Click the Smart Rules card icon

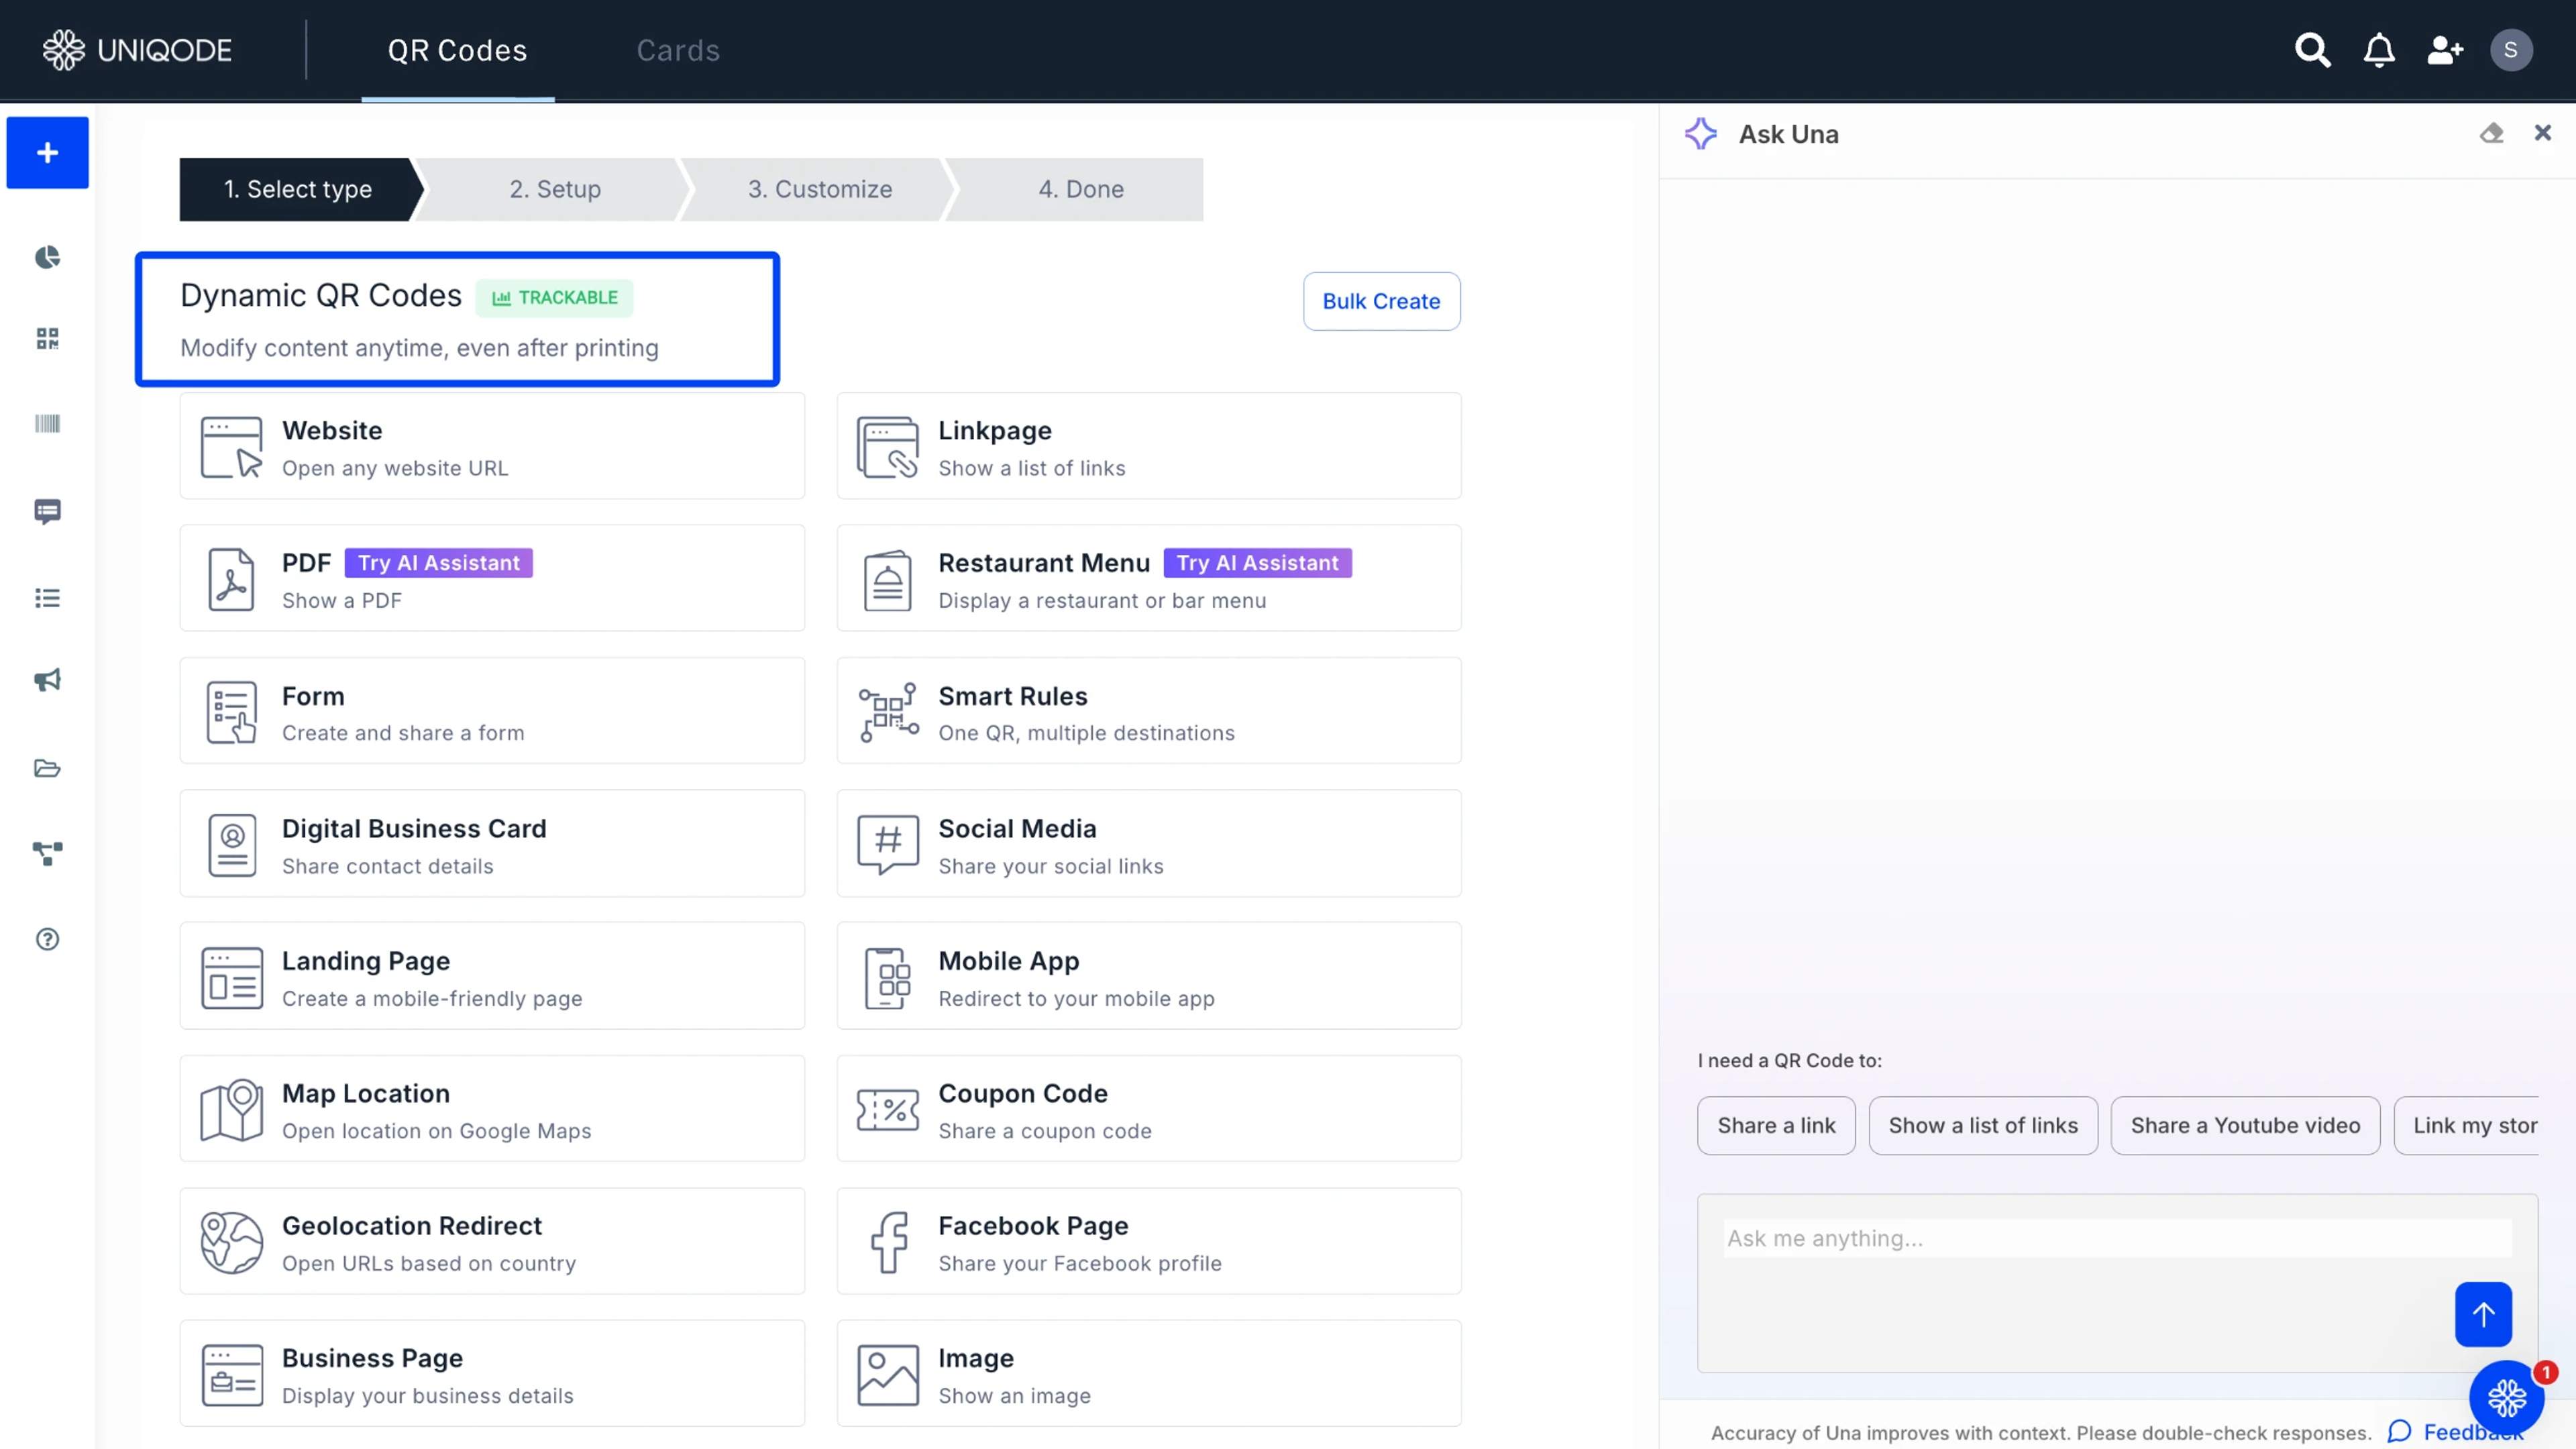pos(888,712)
